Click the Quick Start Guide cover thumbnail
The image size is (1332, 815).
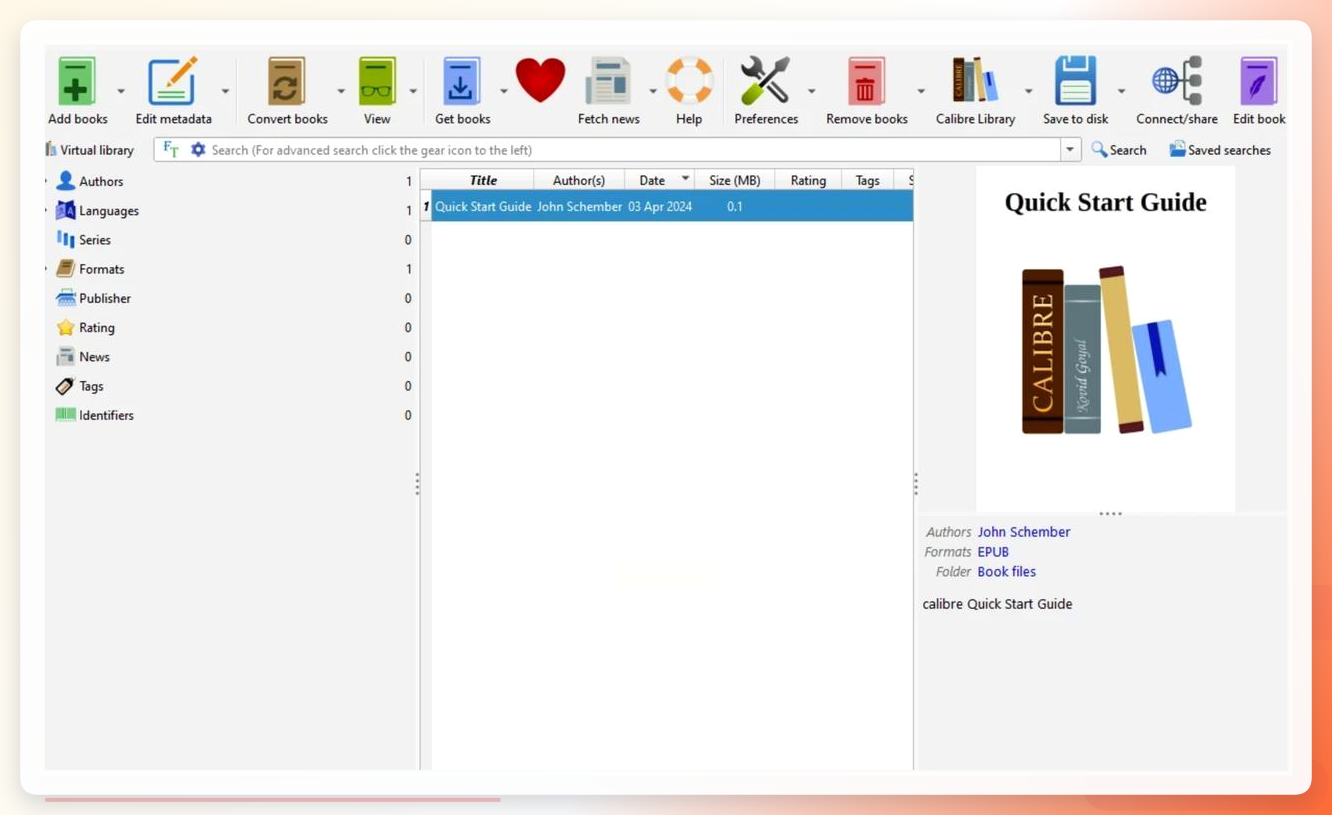1105,339
